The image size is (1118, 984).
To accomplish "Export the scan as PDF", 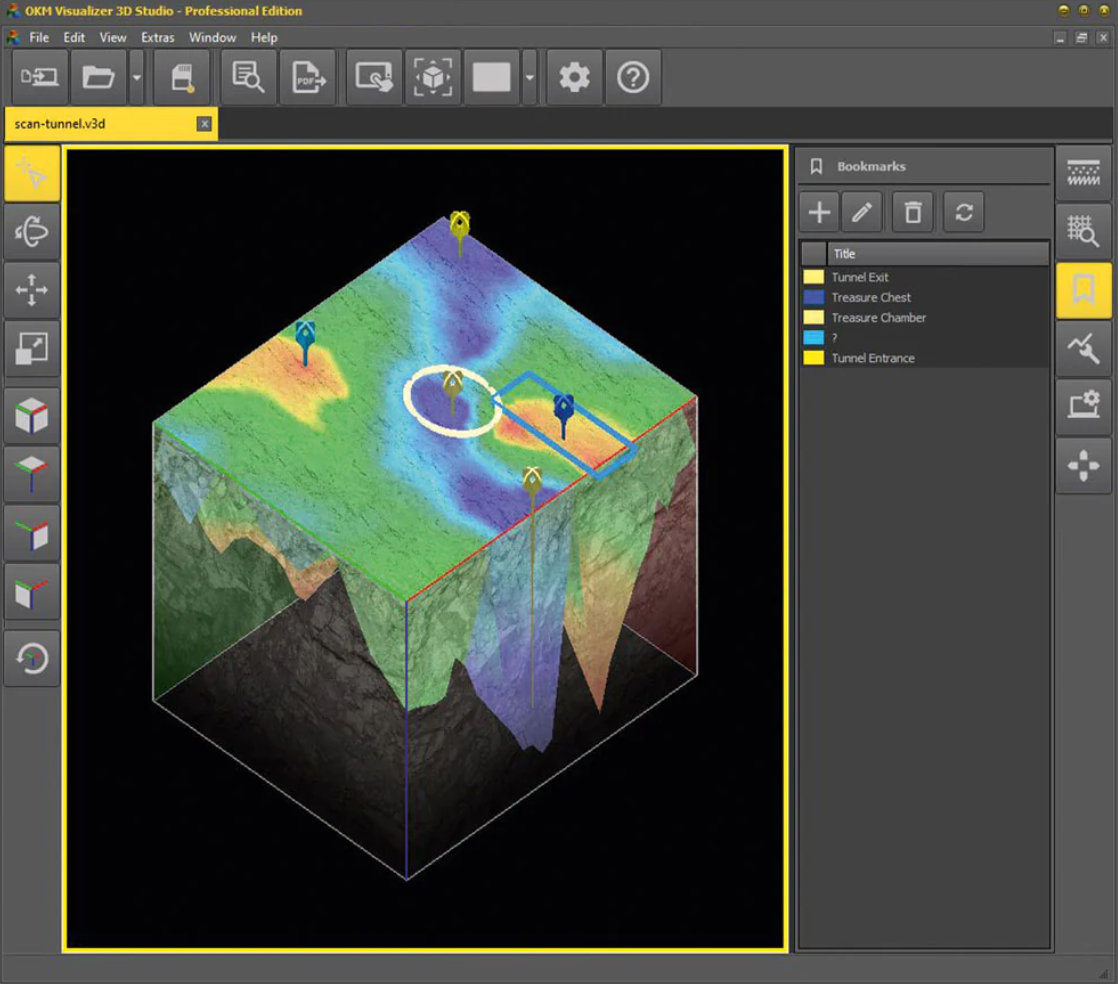I will coord(308,77).
